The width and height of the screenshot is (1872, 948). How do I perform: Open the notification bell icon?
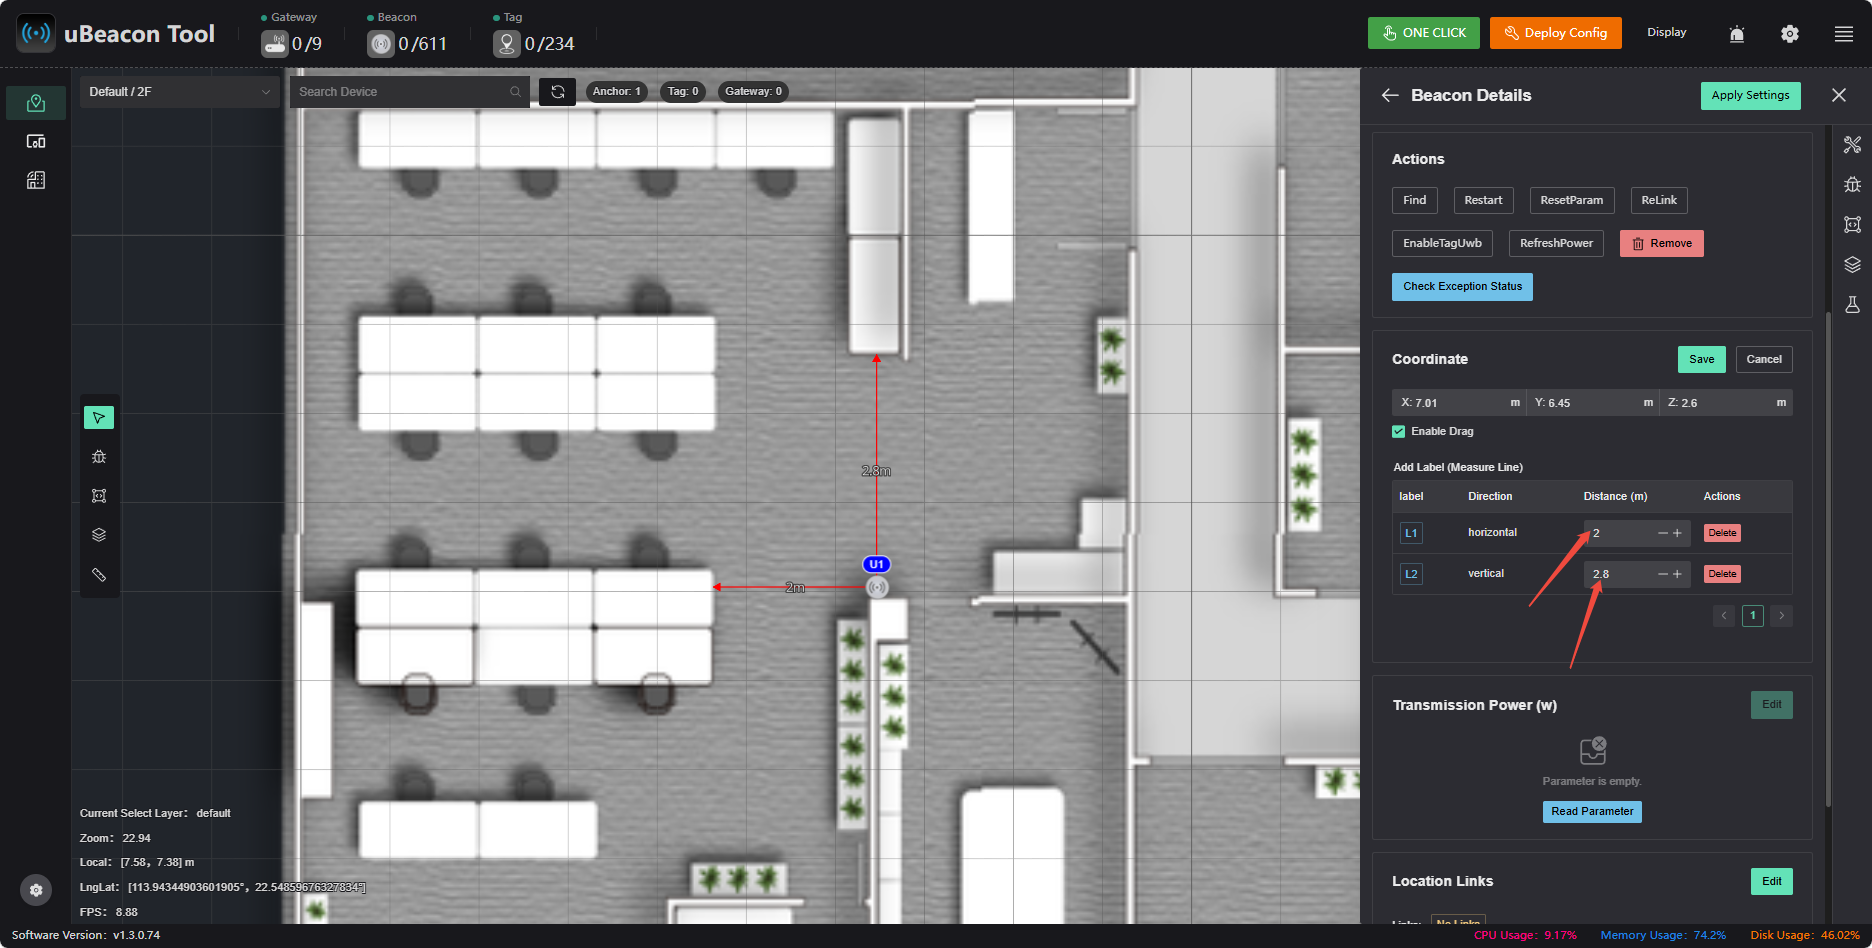pyautogui.click(x=1737, y=34)
